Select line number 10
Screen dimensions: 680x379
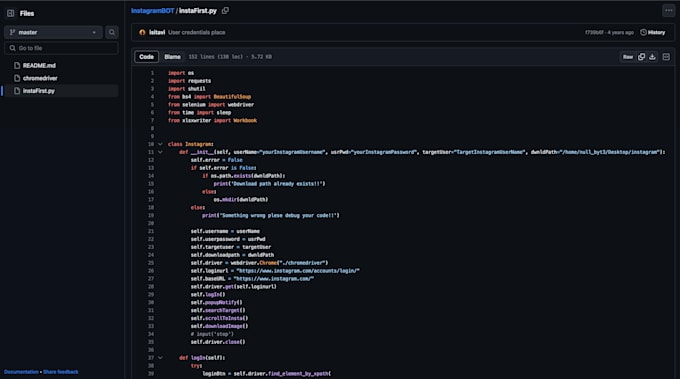pos(151,144)
